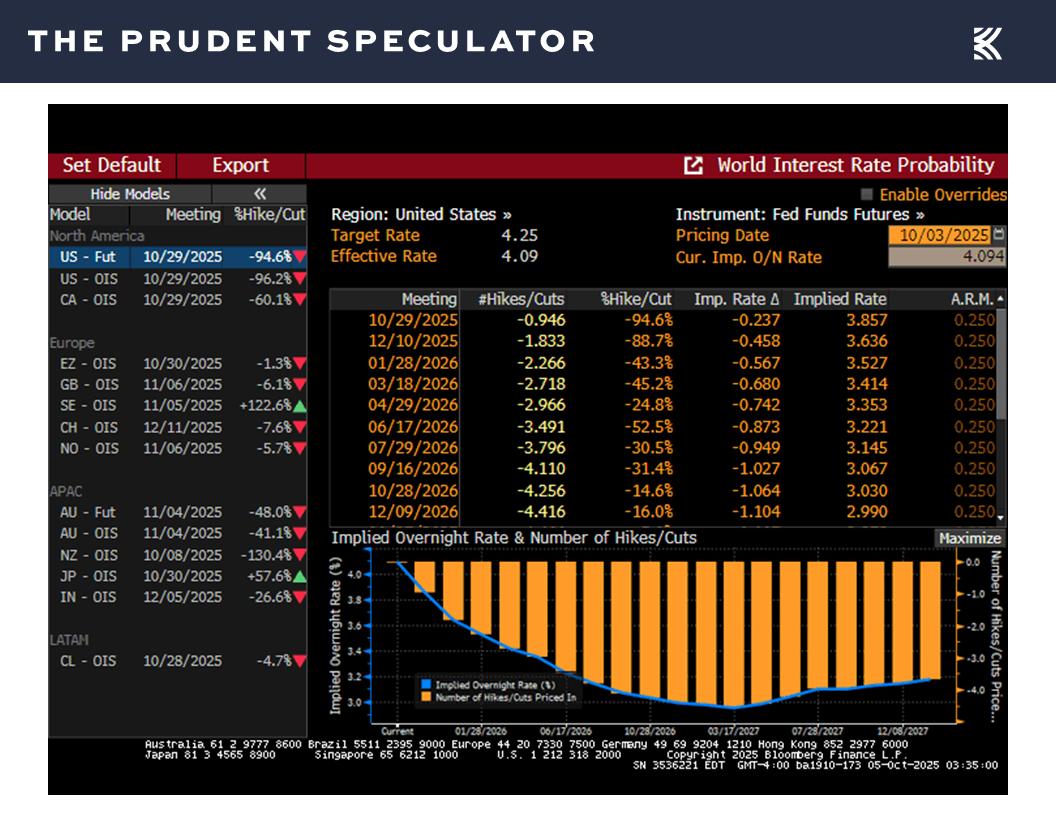Viewport: 1056px width, 816px height.
Task: Click the red arrow beside NZ - OIS -130.4%
Action: click(x=298, y=555)
